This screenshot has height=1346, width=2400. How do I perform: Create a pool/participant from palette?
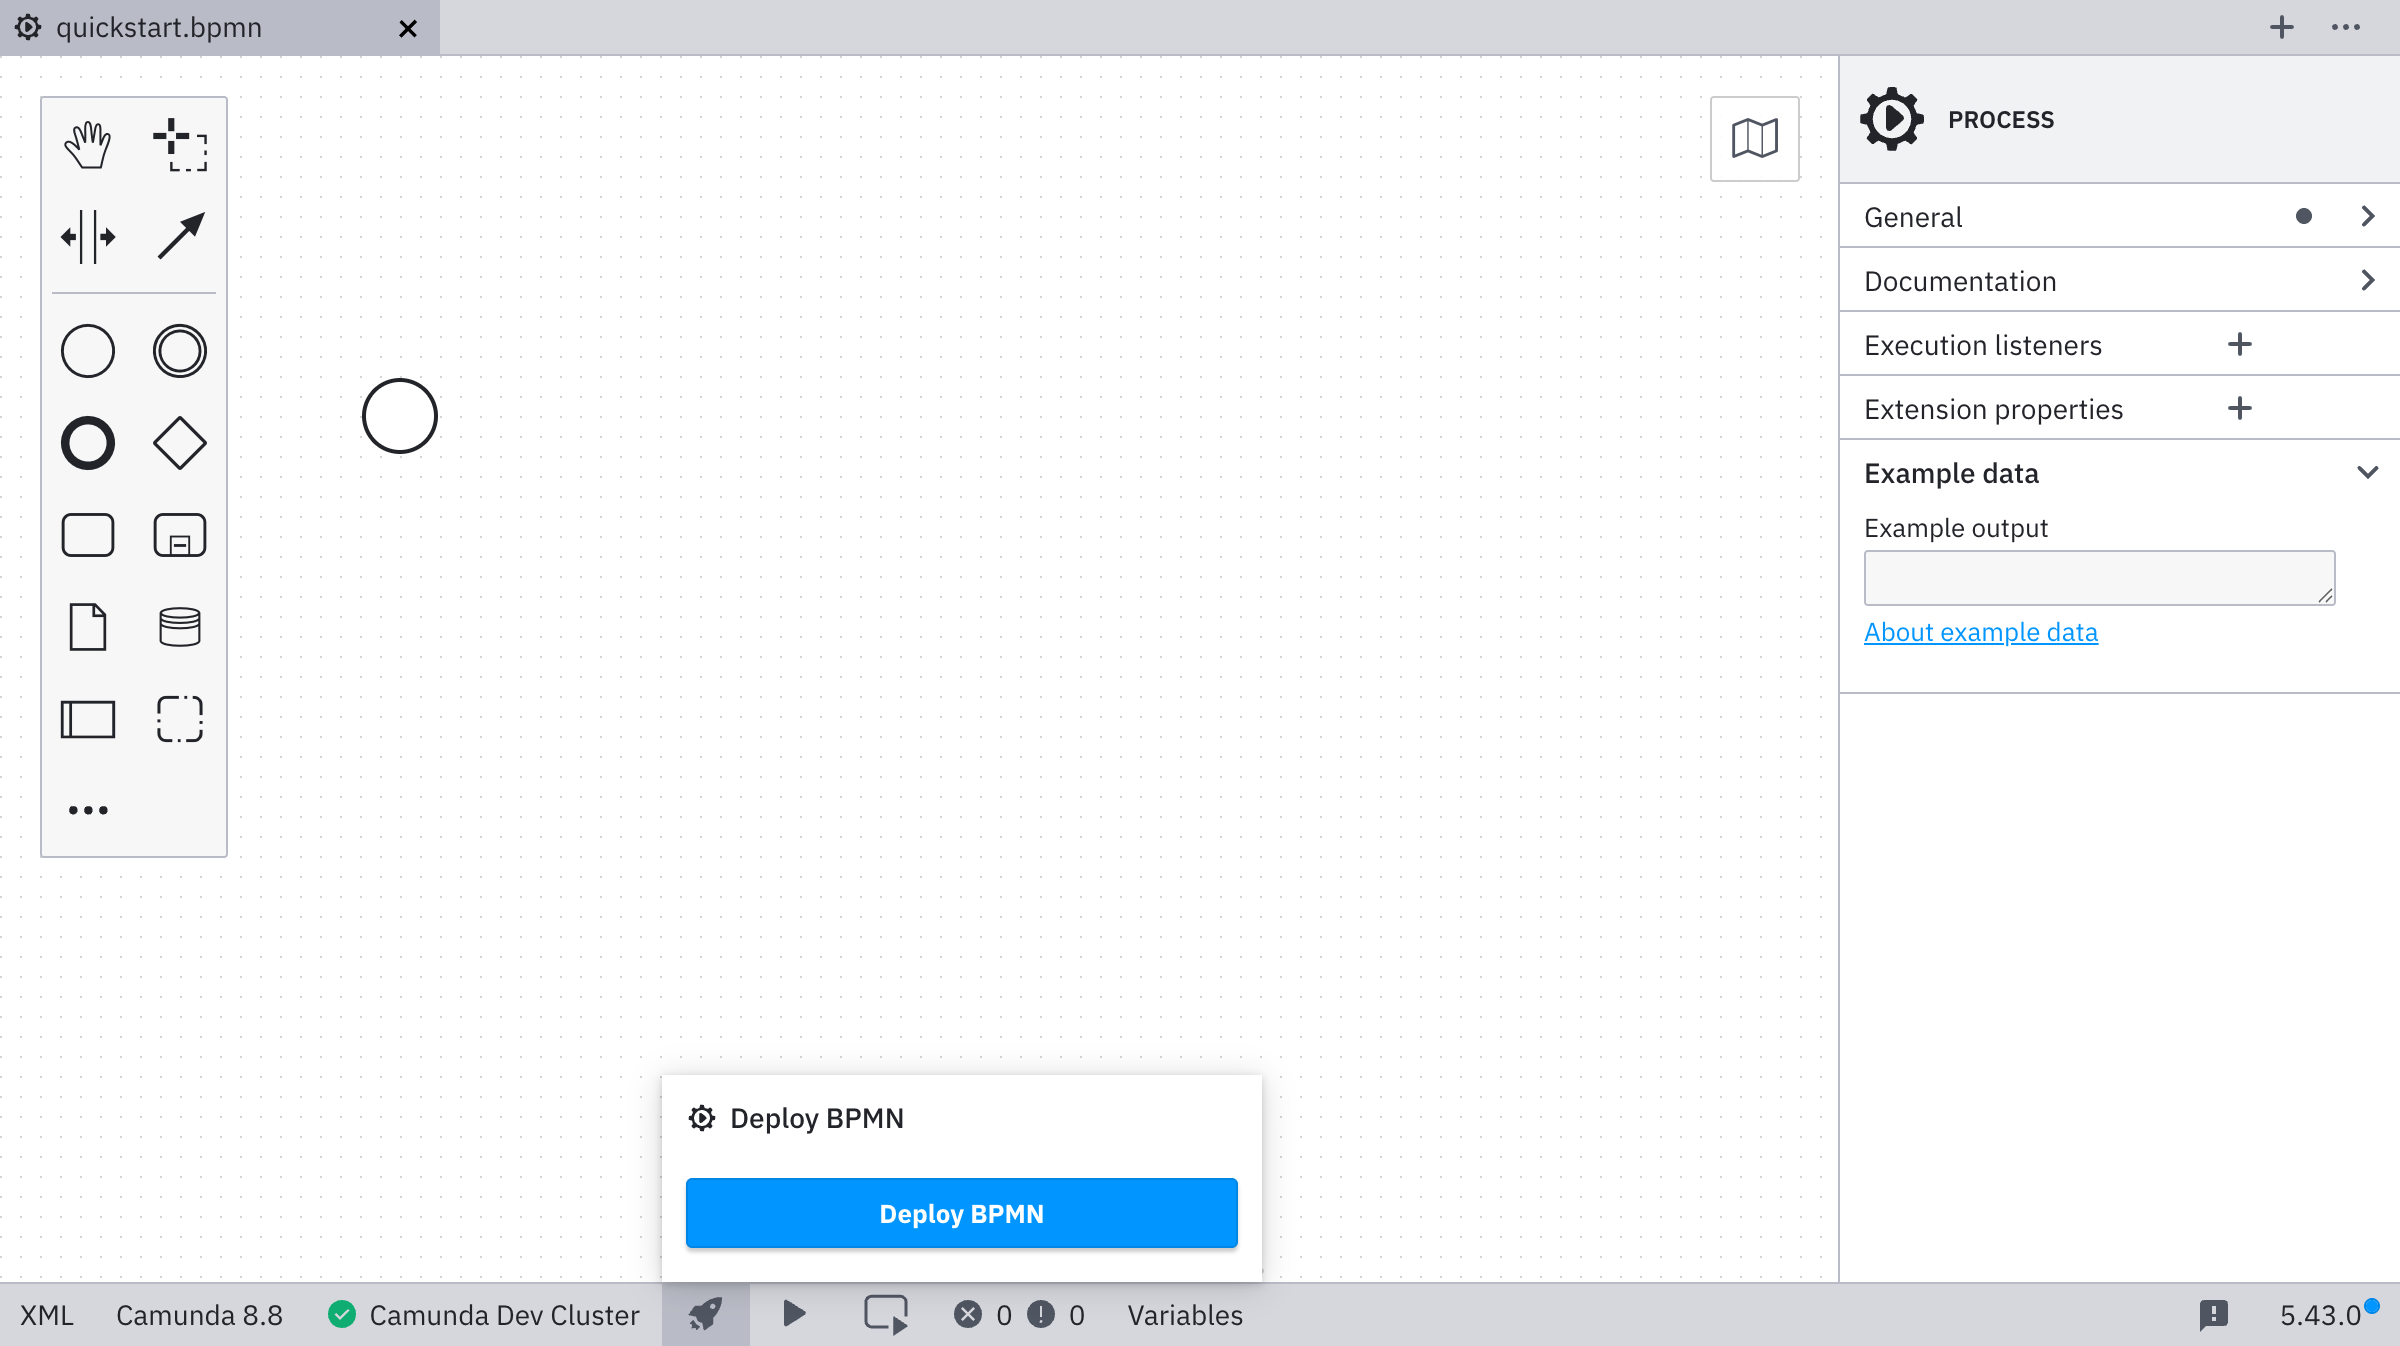coord(88,719)
